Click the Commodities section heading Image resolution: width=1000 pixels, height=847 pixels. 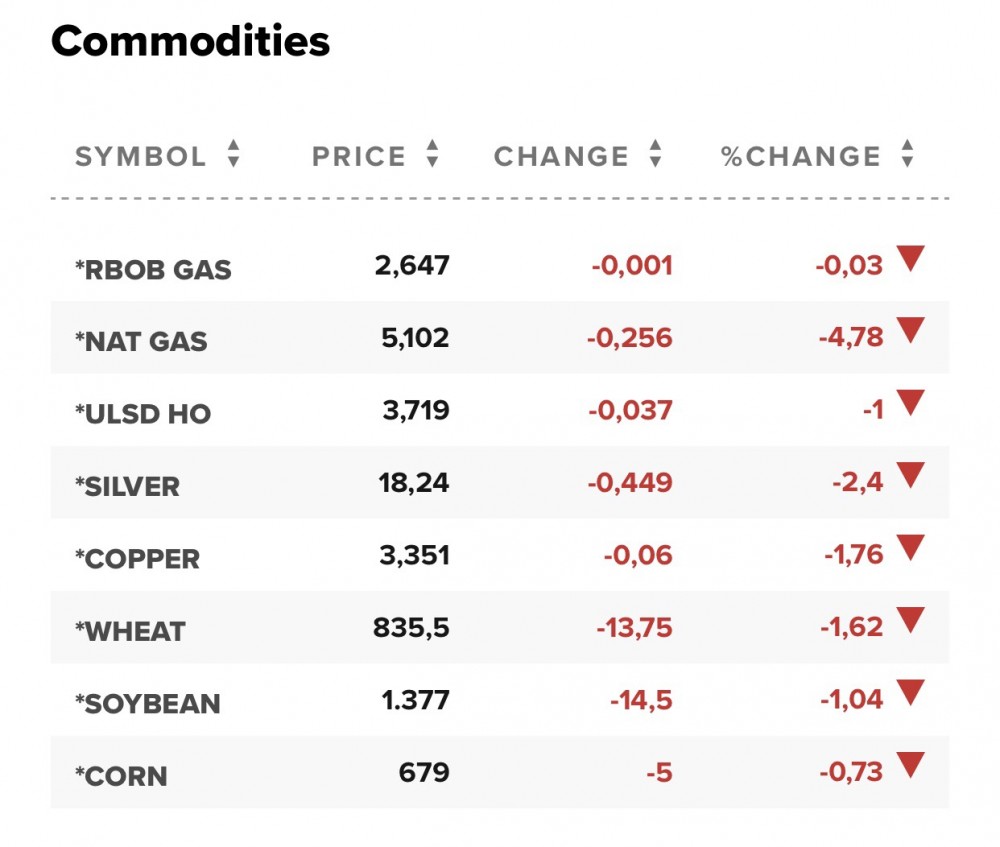pyautogui.click(x=190, y=42)
